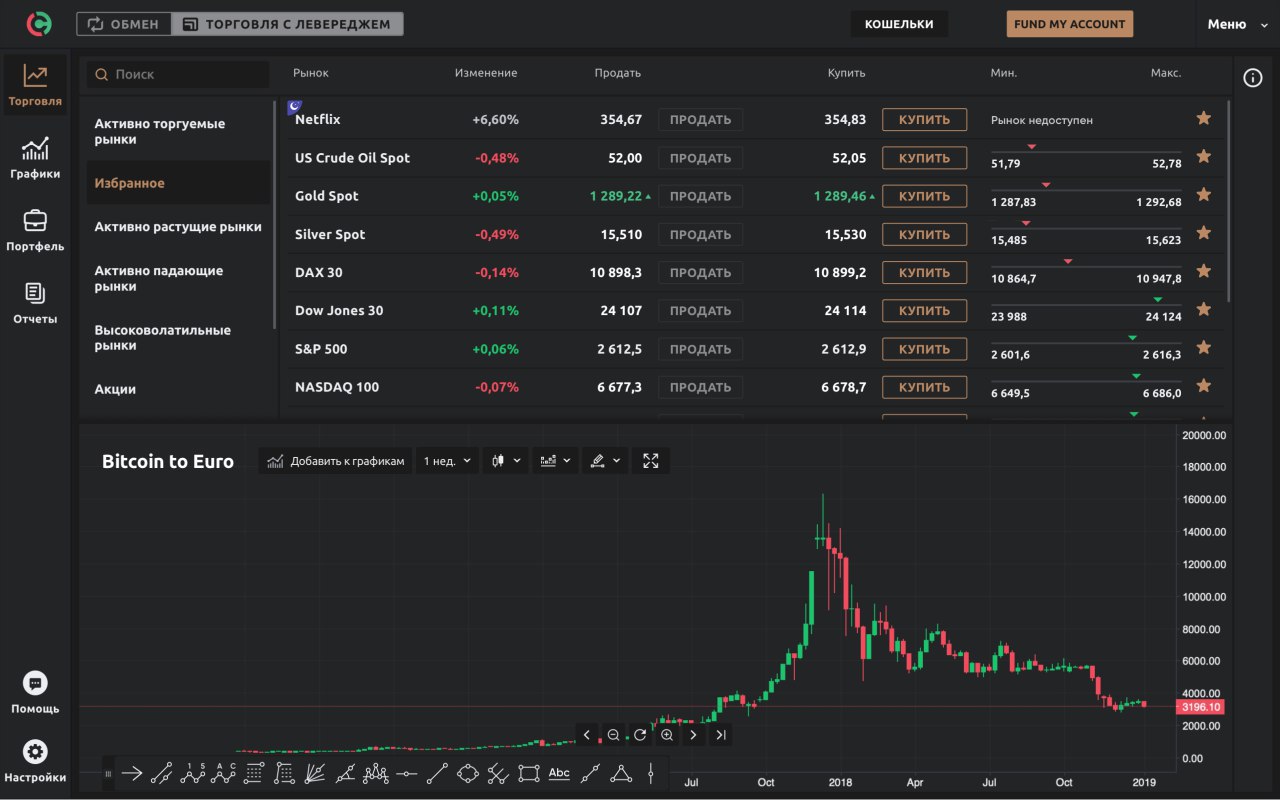Expand the Bitcoin to Euro chart to fullscreen
Image resolution: width=1280 pixels, height=800 pixels.
pos(651,461)
